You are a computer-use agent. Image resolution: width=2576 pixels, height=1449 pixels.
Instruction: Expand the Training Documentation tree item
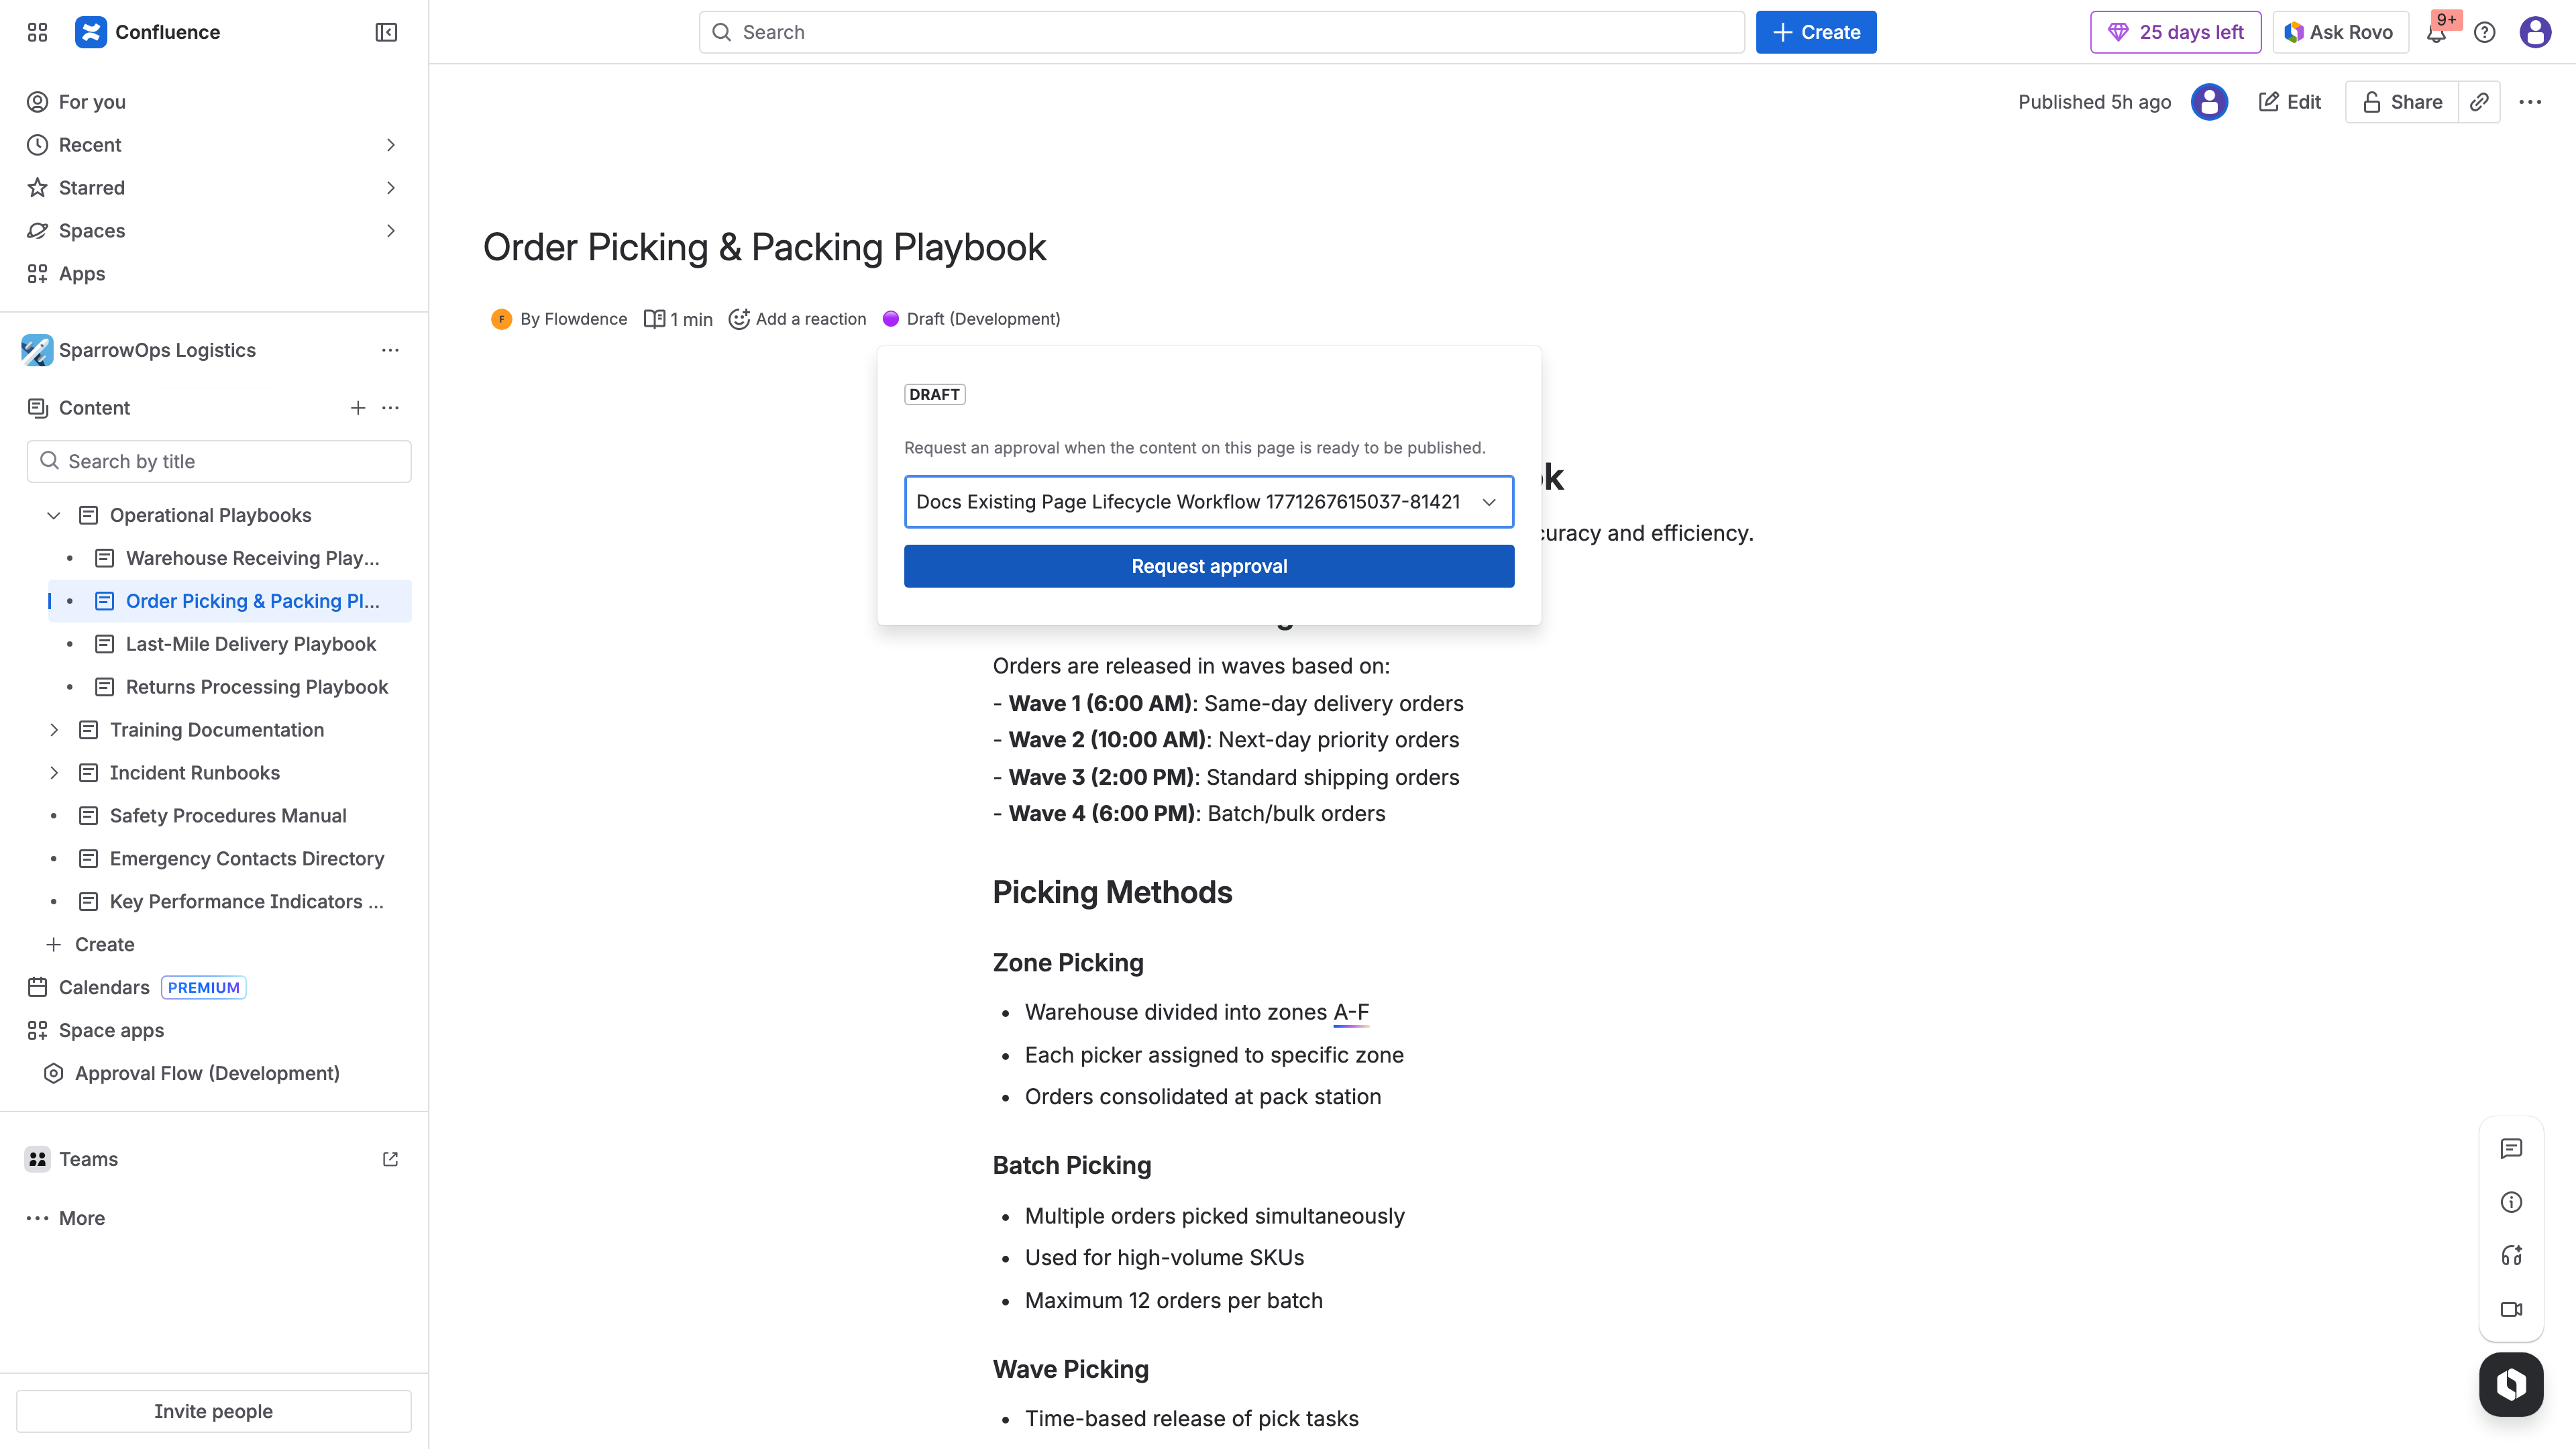click(54, 729)
